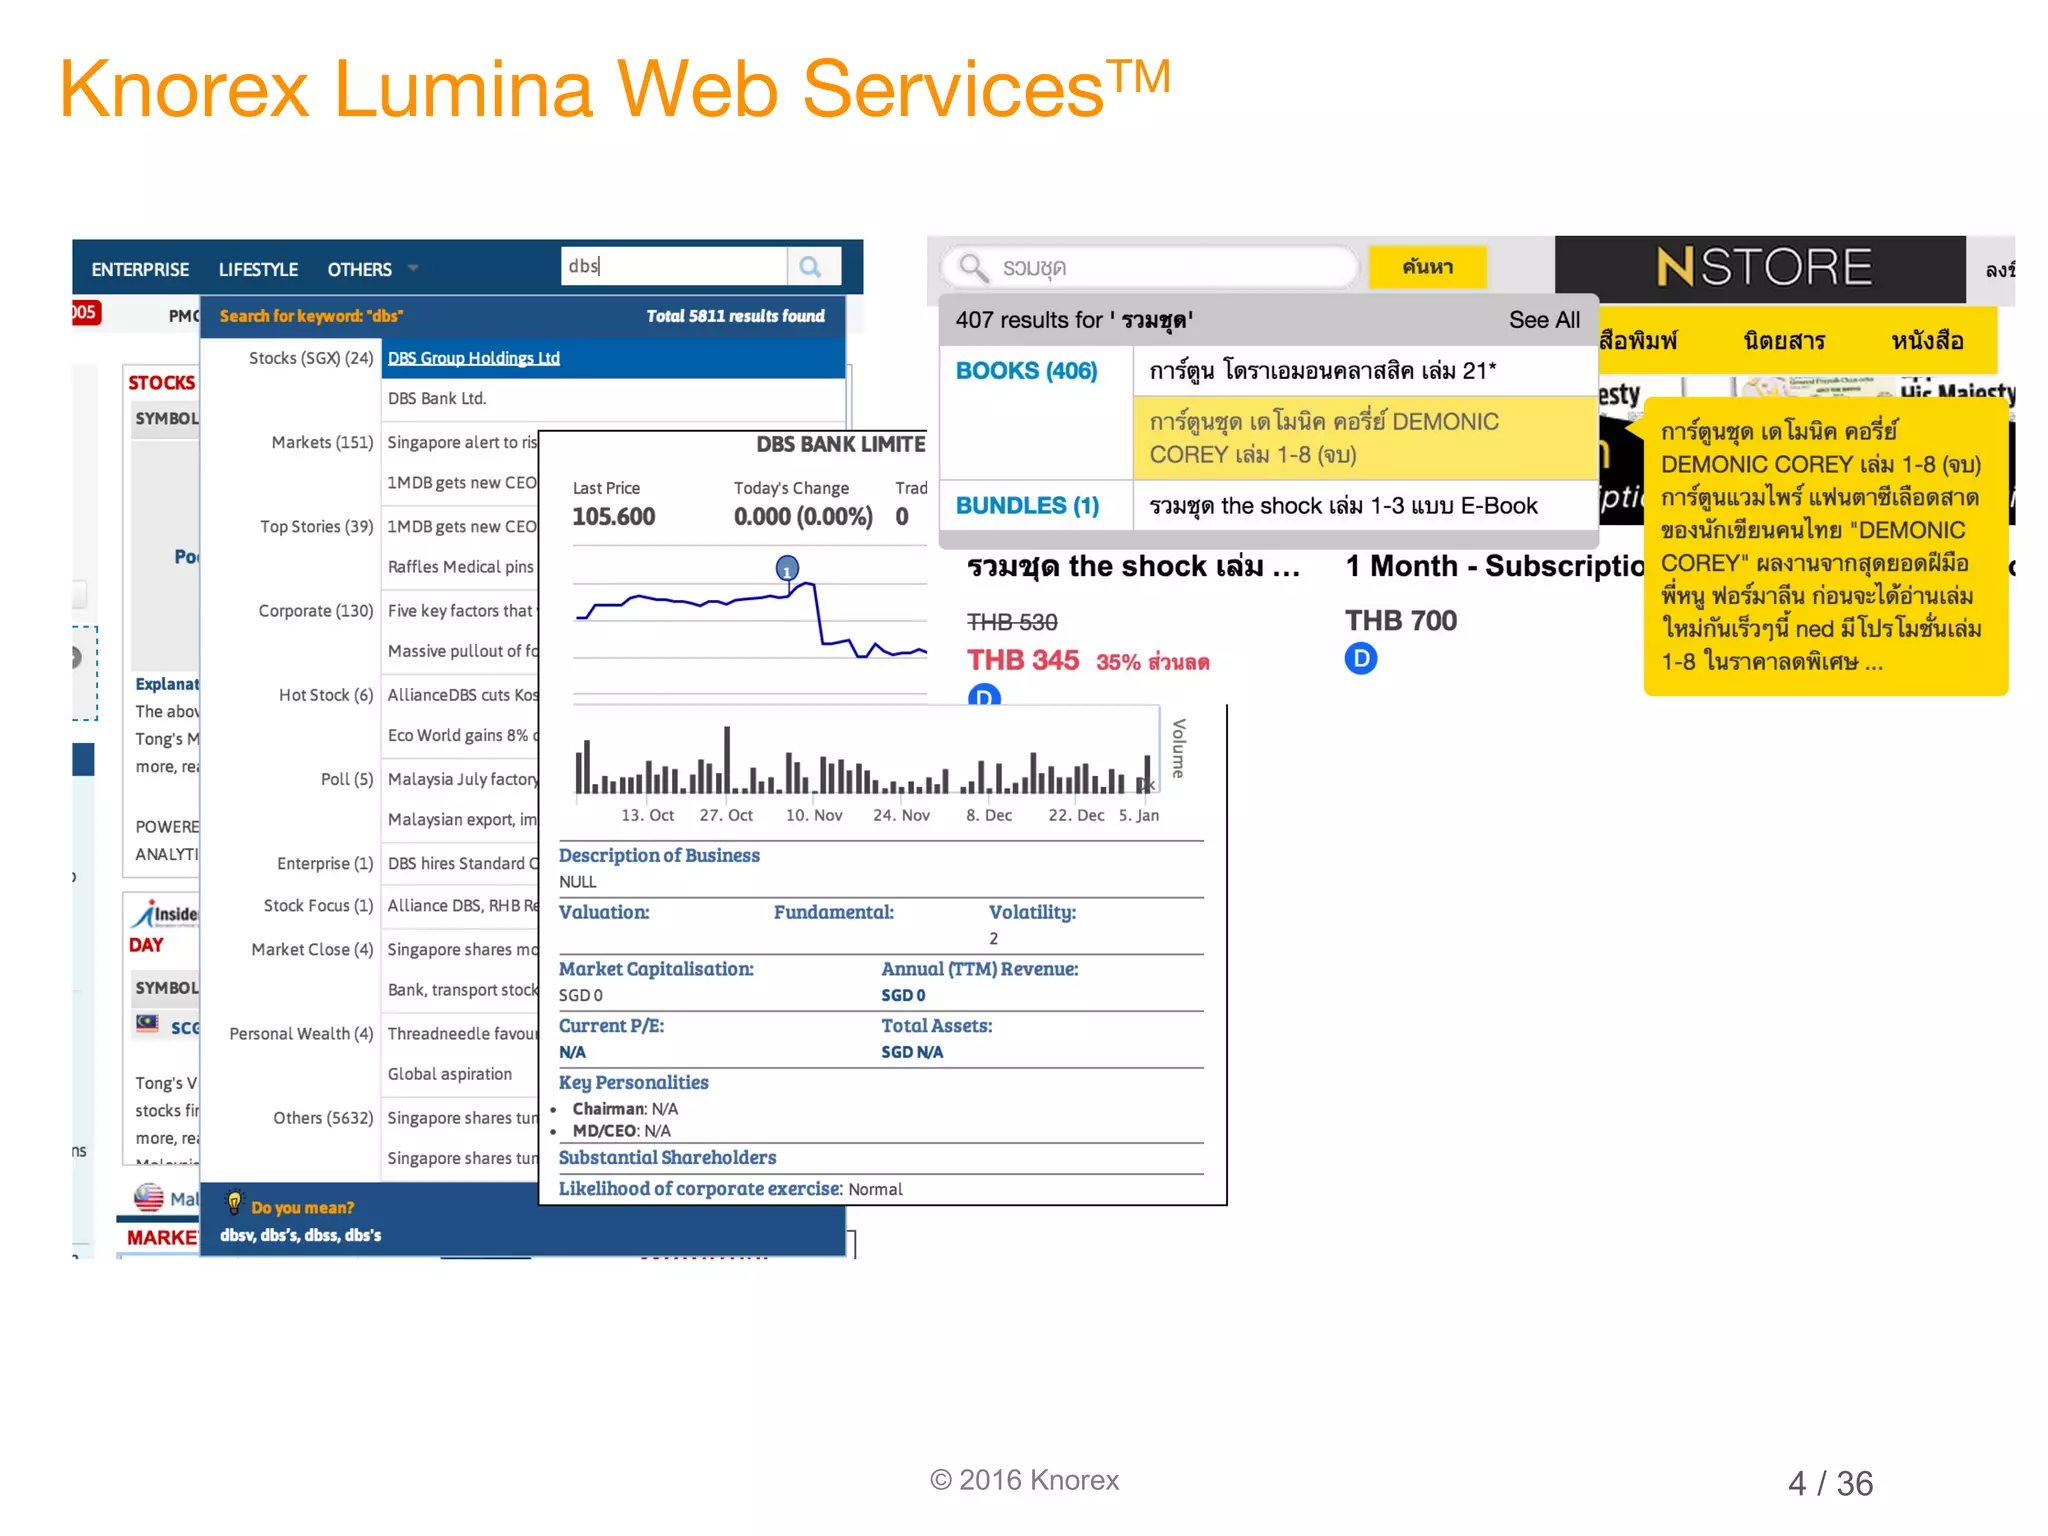Open DBS Group Holdings Ltd result
The width and height of the screenshot is (2048, 1536).
click(x=473, y=358)
